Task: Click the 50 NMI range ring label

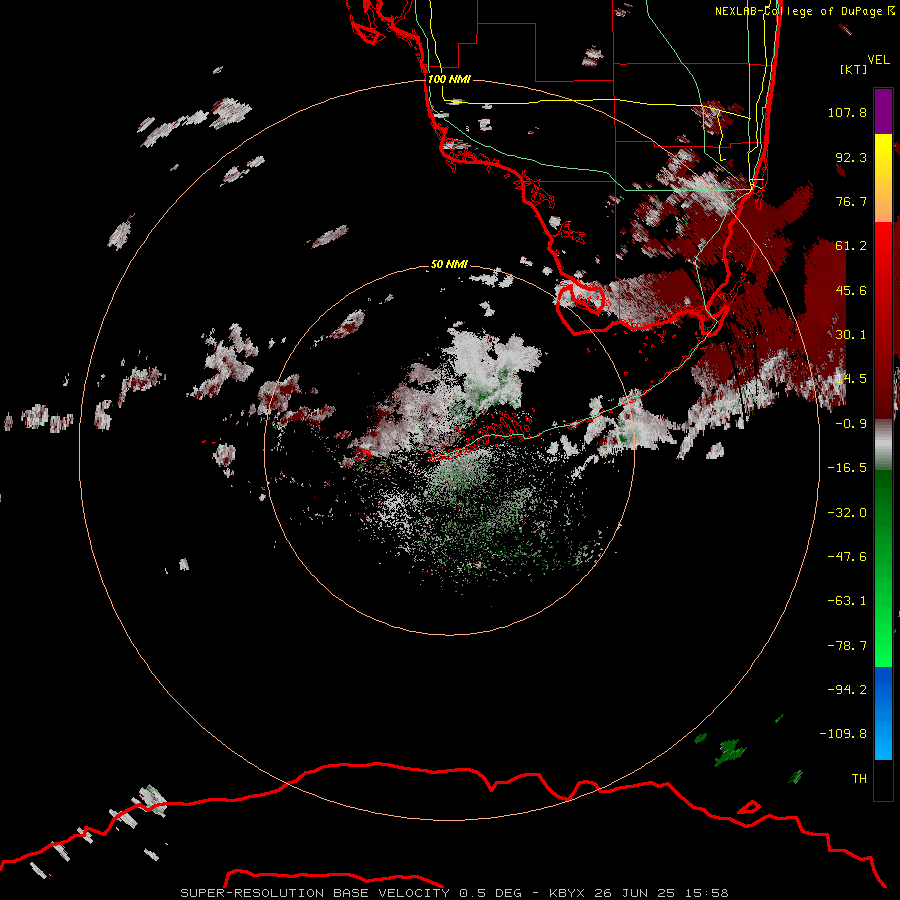Action: (449, 264)
